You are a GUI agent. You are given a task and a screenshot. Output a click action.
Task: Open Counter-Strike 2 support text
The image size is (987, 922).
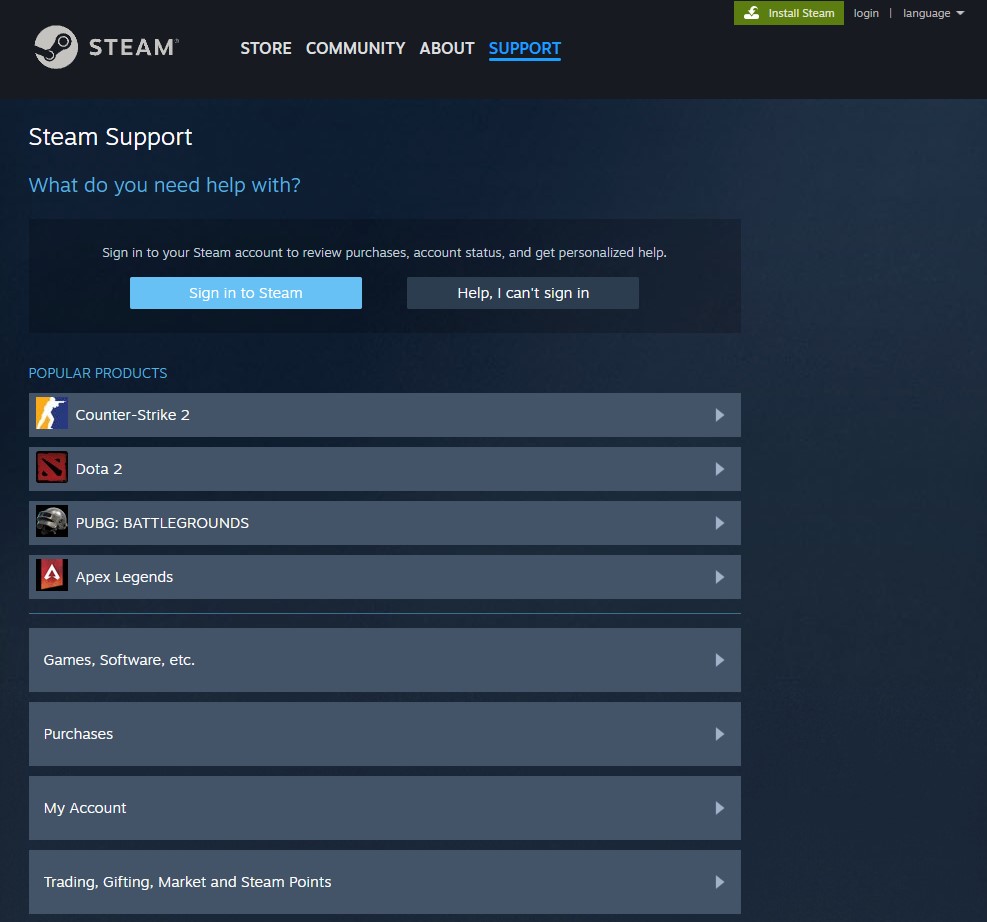132,415
